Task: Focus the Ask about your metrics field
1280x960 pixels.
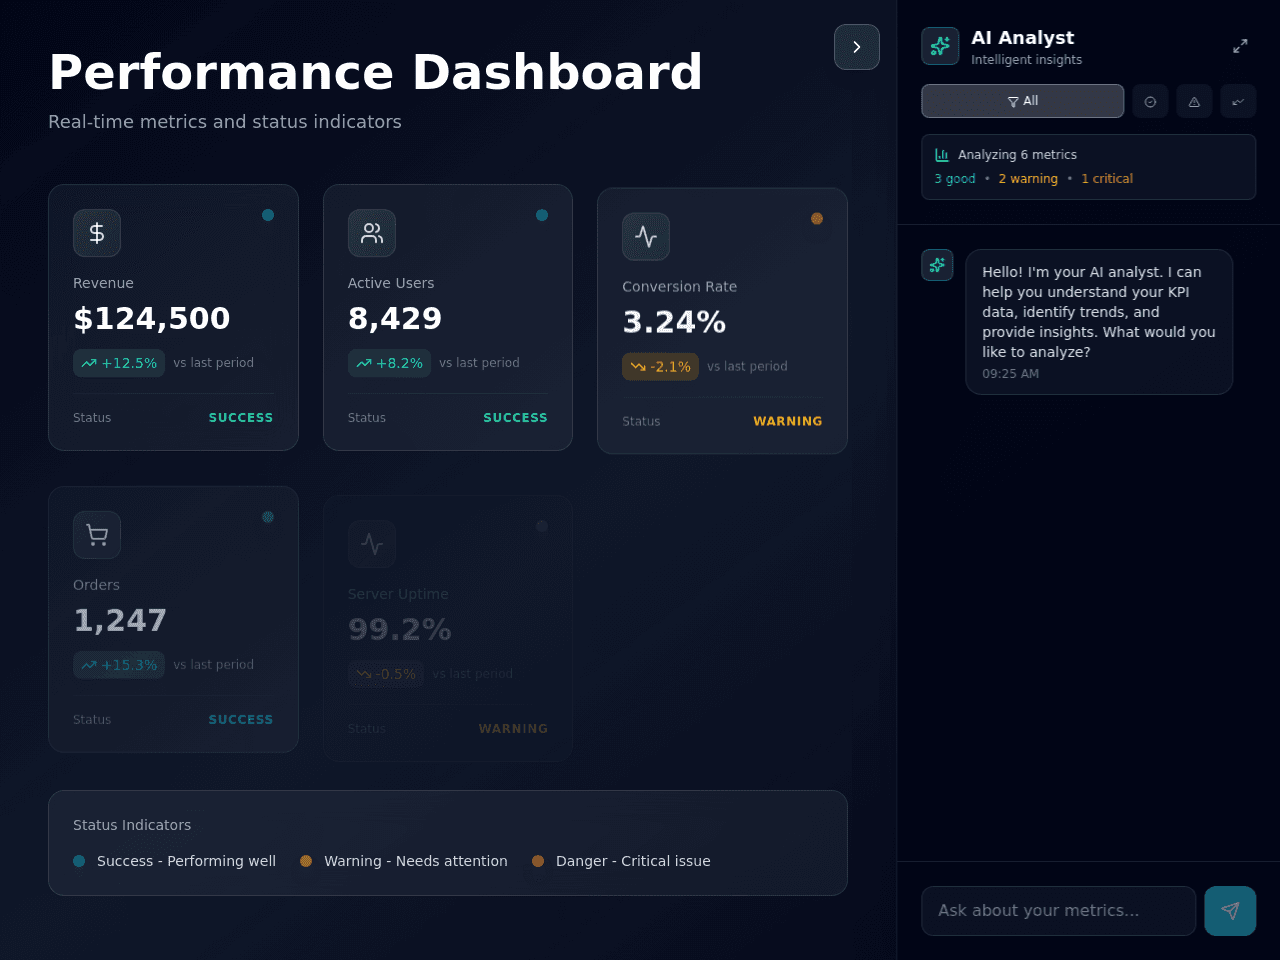Action: coord(1058,911)
